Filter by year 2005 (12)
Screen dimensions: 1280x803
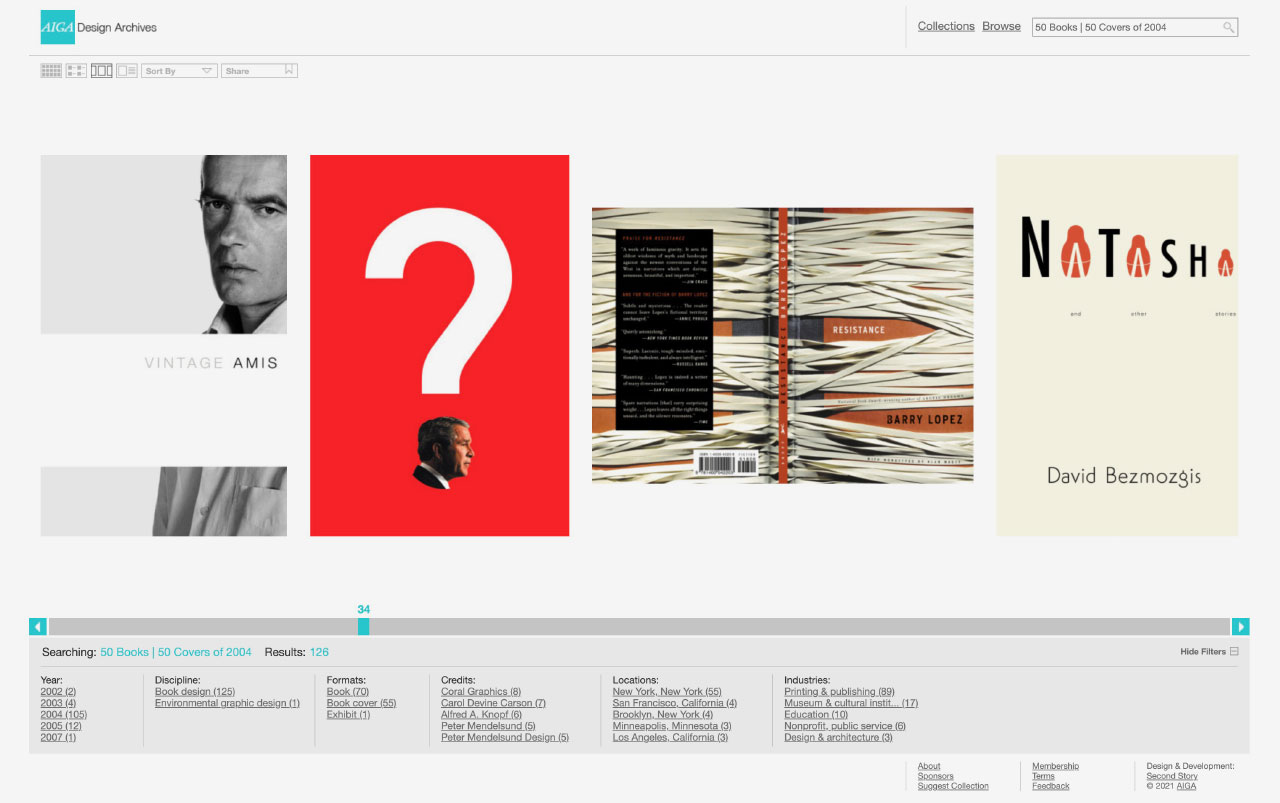[x=61, y=726]
